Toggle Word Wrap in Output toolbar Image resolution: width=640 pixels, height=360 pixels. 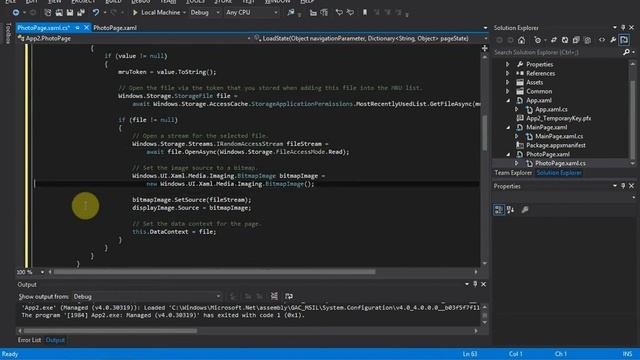coord(289,296)
